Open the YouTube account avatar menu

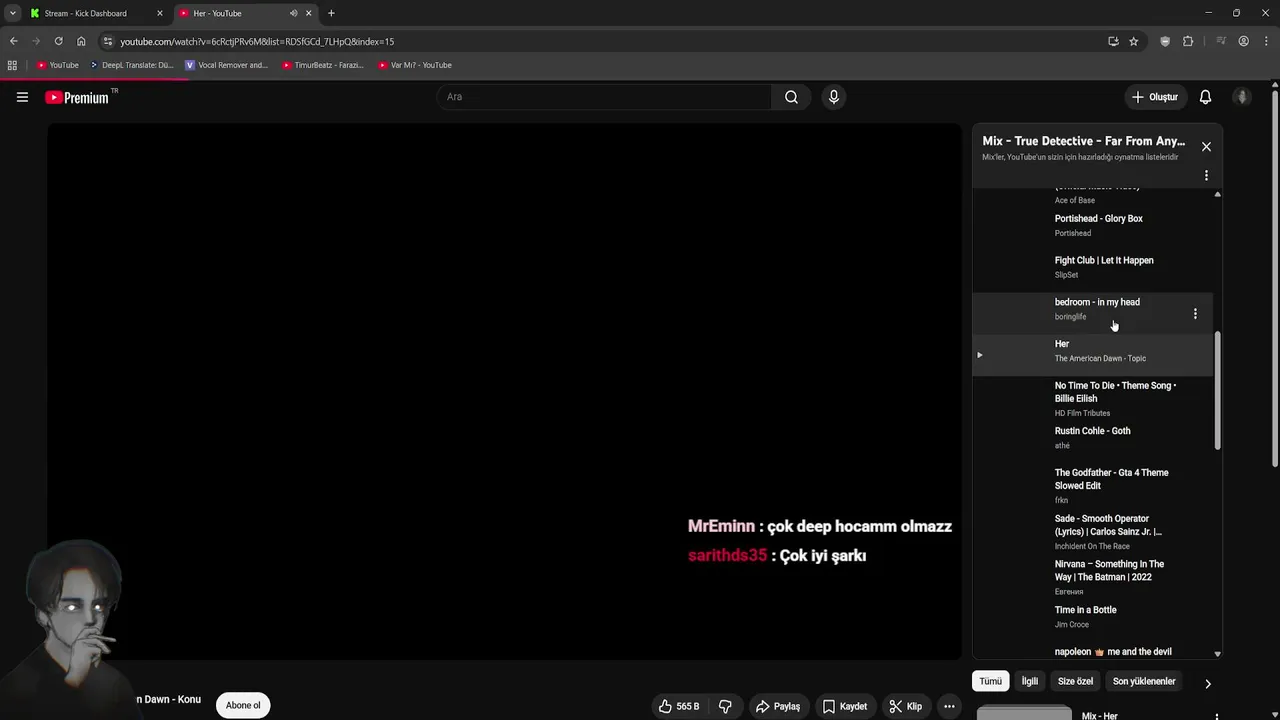click(1242, 97)
